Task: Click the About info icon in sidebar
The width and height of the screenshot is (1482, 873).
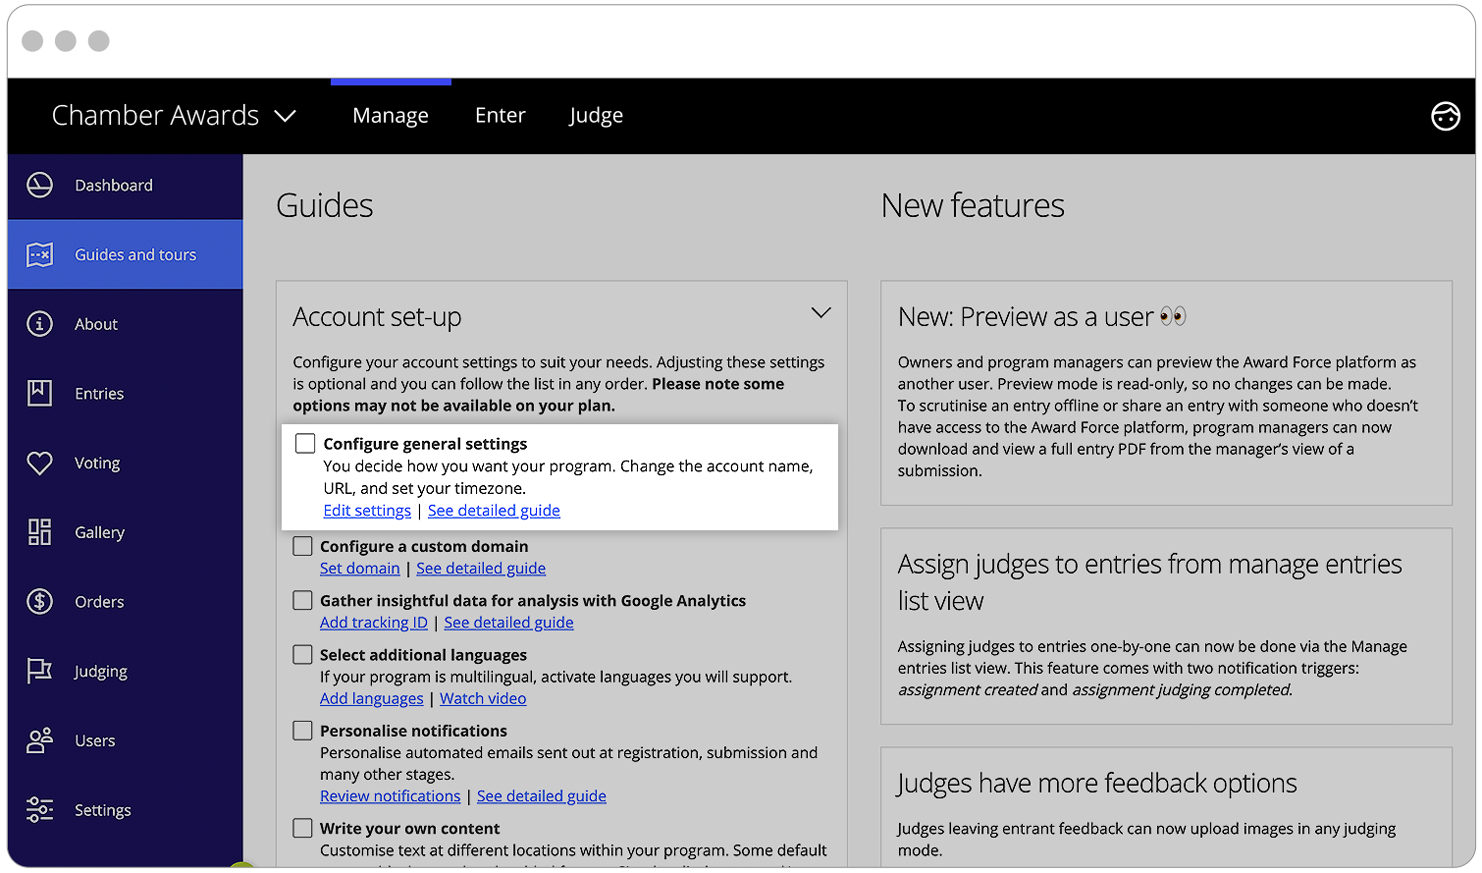Action: pos(40,323)
